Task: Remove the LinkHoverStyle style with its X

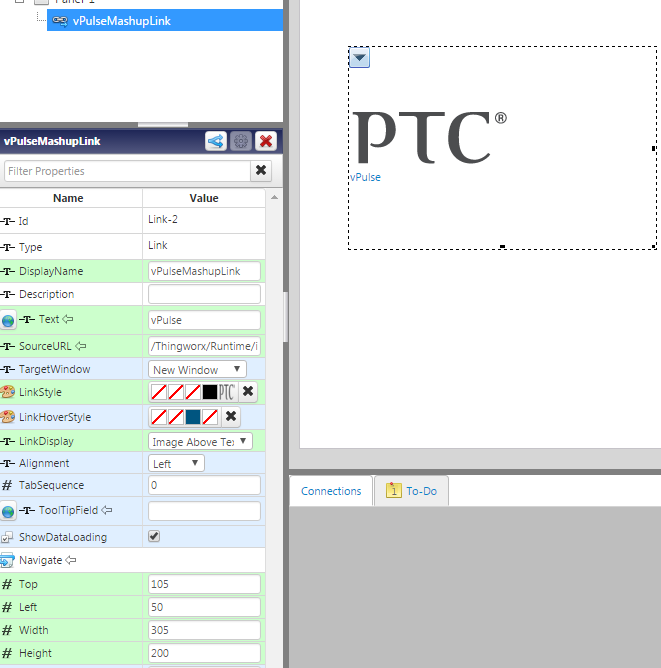Action: click(231, 416)
